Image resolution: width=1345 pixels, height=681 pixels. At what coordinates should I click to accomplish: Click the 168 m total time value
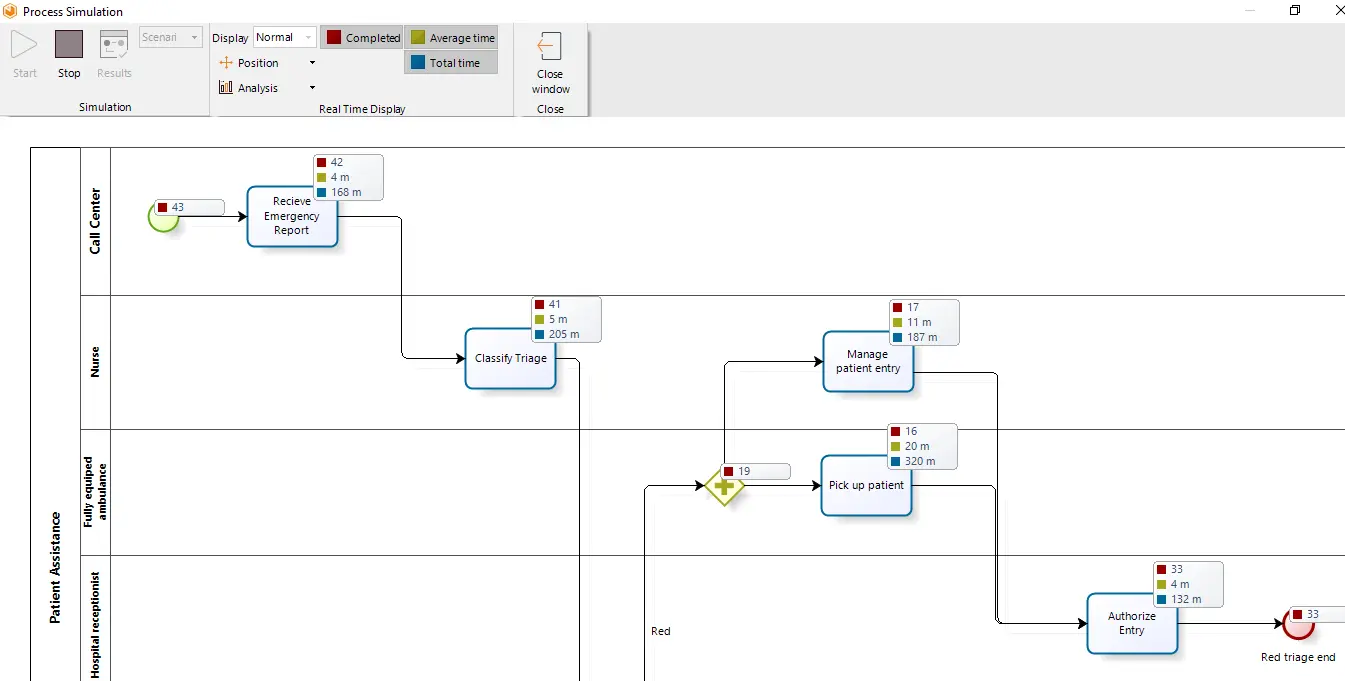tap(346, 192)
